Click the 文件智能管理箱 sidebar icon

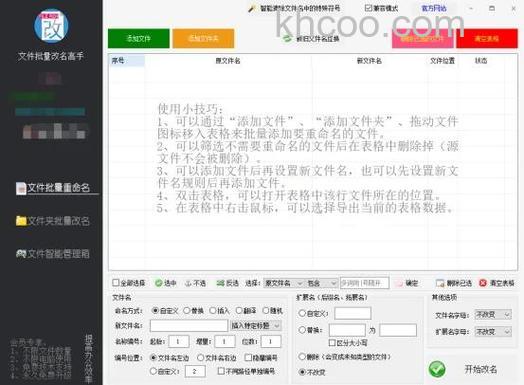coord(21,254)
